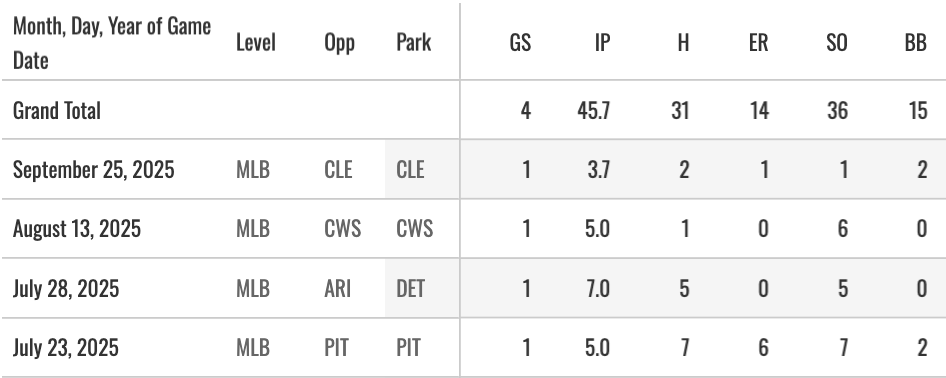Select the ARI opponent cell
The width and height of the screenshot is (946, 378).
coord(337,288)
